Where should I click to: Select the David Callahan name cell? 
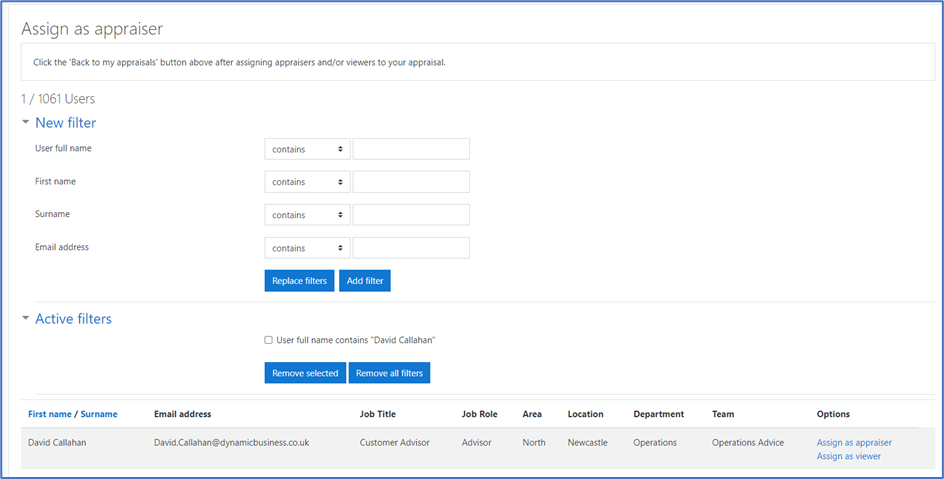click(57, 442)
